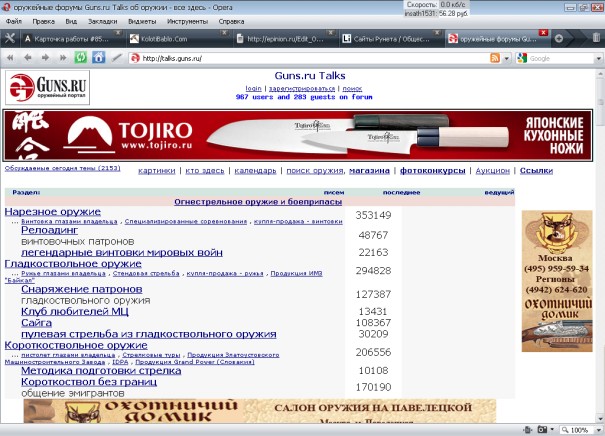The height and width of the screenshot is (436, 605).
Task: Open the Короткоствольное оружие forum
Action: tap(76, 345)
